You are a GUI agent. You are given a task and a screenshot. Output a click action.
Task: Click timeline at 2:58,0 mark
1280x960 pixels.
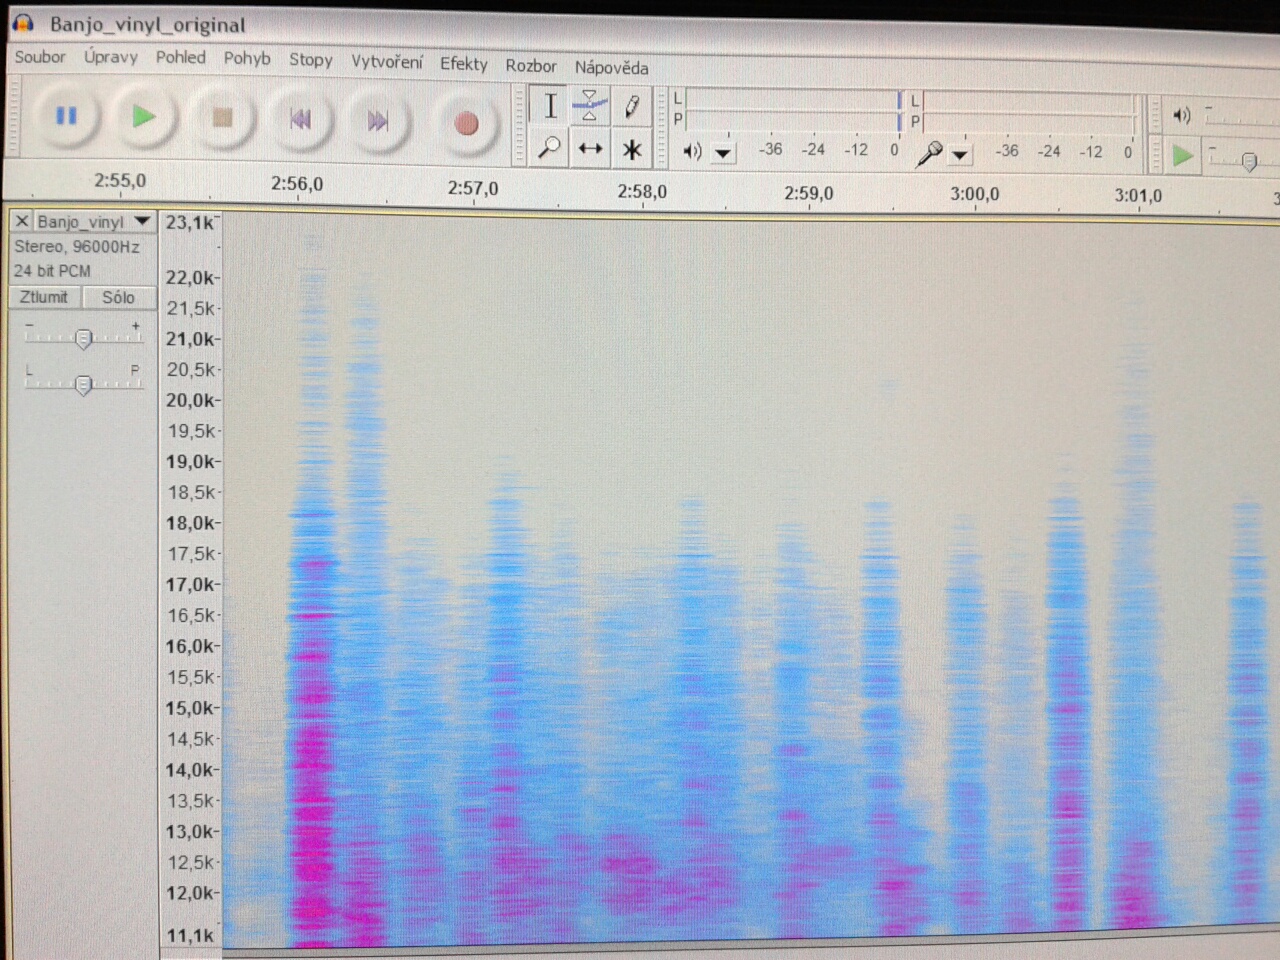(642, 191)
